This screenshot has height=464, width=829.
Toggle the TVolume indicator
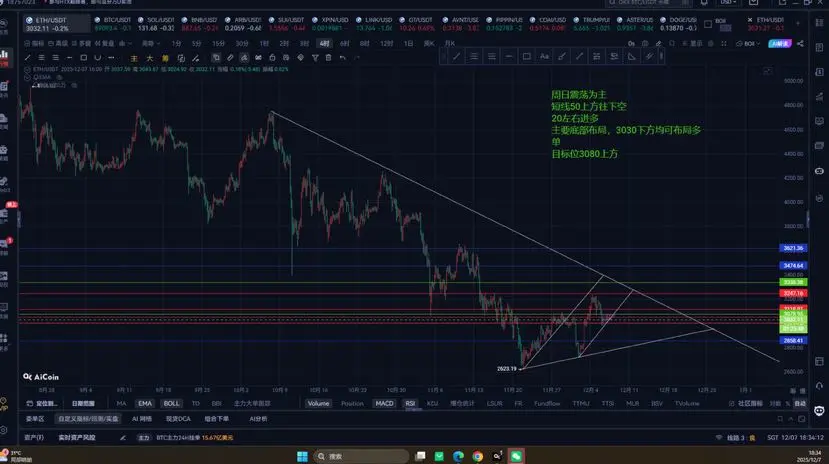click(687, 403)
